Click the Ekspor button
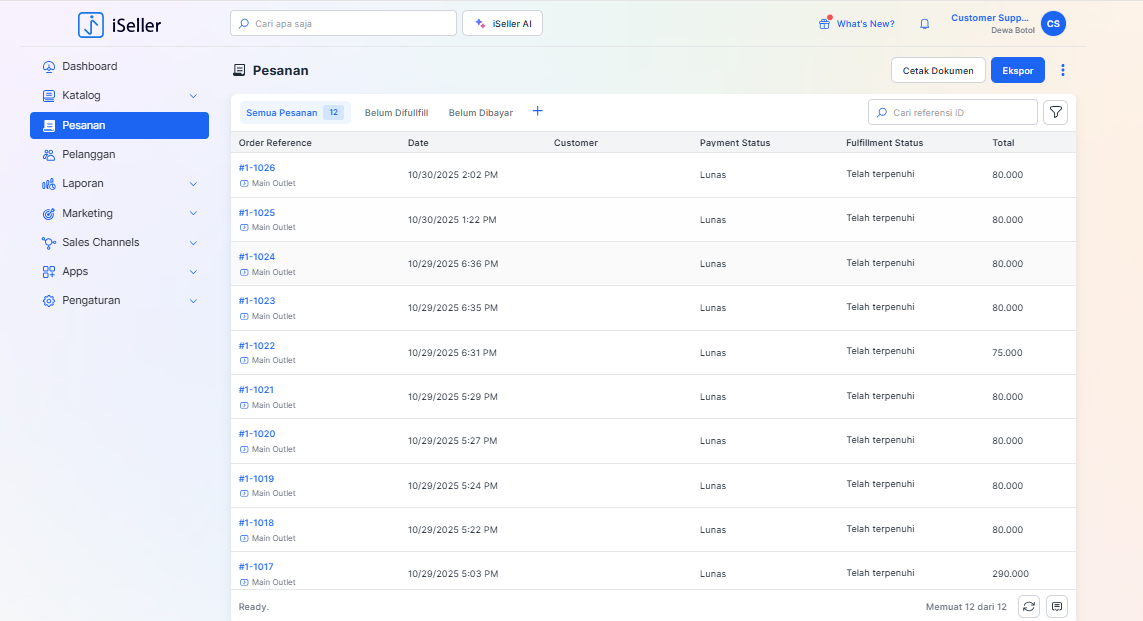 click(1017, 70)
